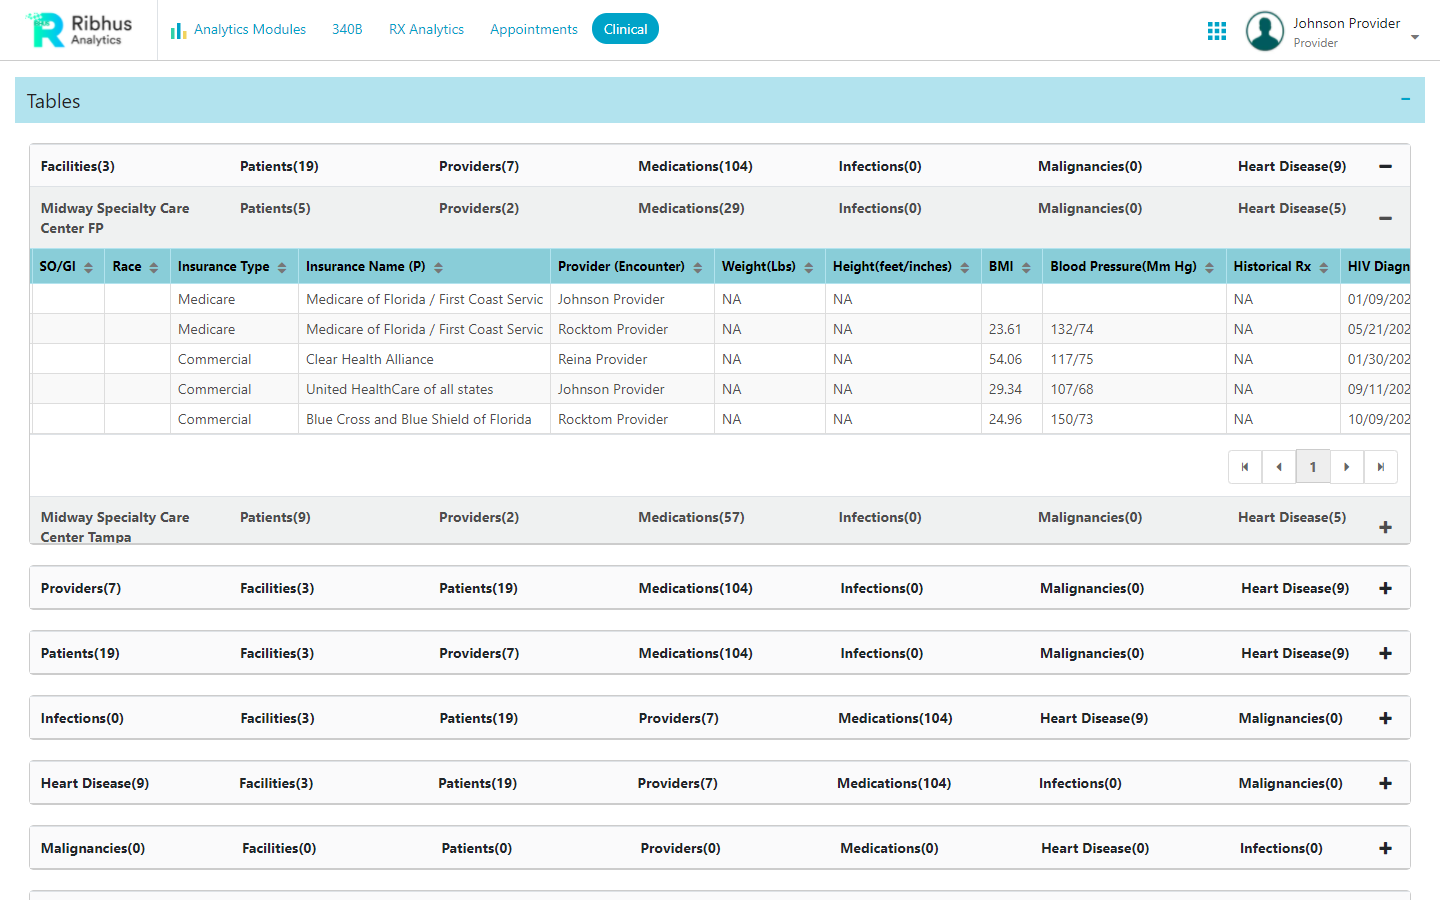
Task: Click the bar chart icon beside Analytics Modules
Action: tap(177, 30)
